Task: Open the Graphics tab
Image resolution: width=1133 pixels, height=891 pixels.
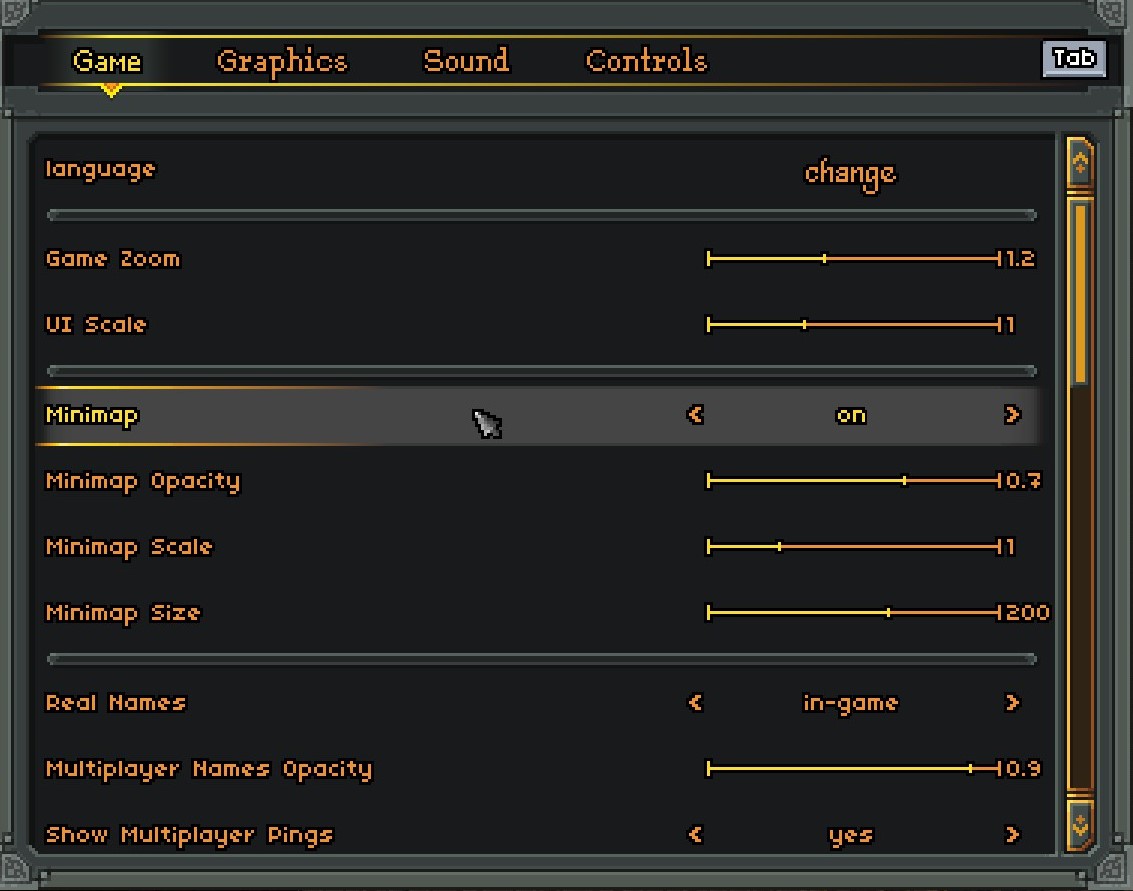Action: 282,61
